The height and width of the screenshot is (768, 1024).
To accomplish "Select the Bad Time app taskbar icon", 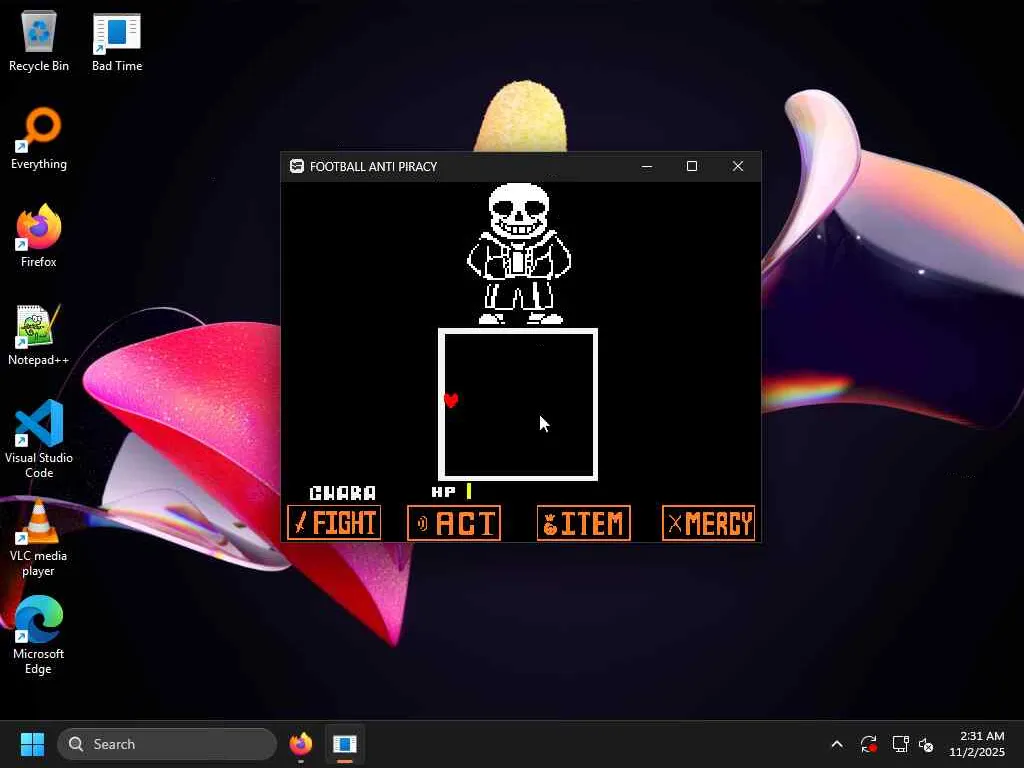I will tap(345, 744).
